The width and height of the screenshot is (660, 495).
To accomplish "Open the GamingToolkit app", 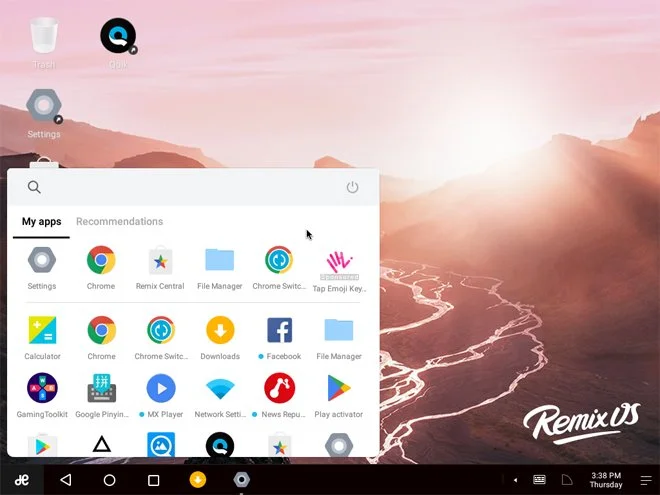I will pyautogui.click(x=42, y=396).
